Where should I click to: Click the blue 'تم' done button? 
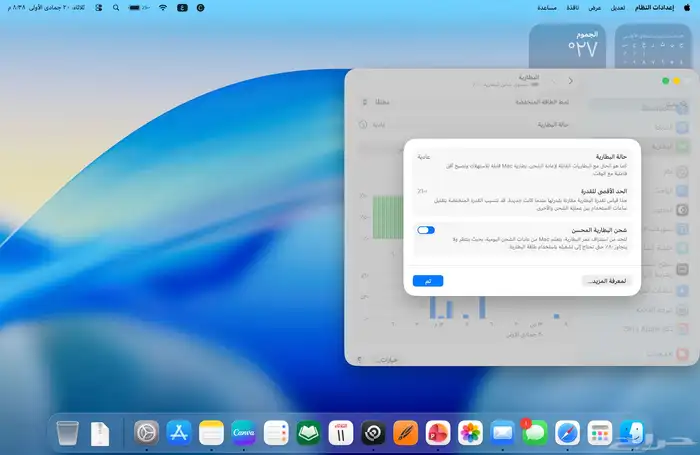pos(428,281)
